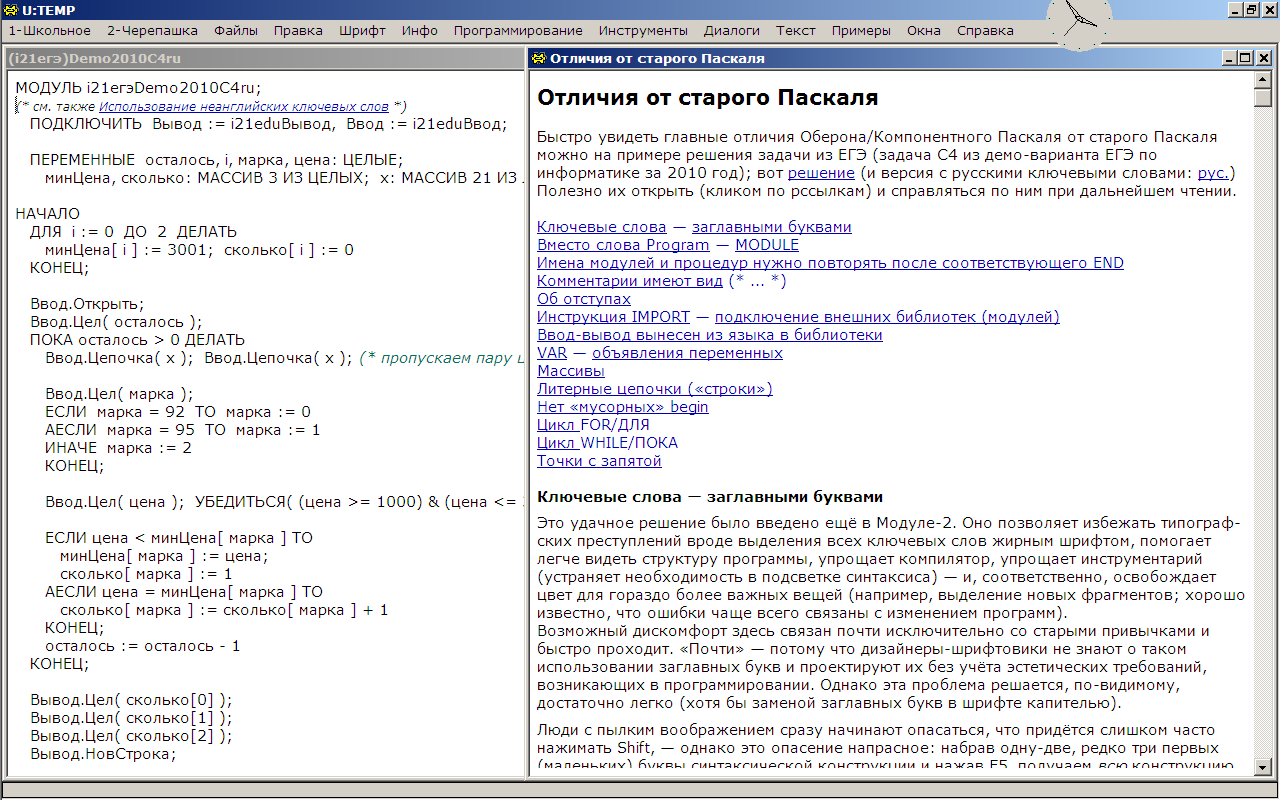This screenshot has height=800, width=1280.
Task: Open the Окна menu
Action: (924, 31)
